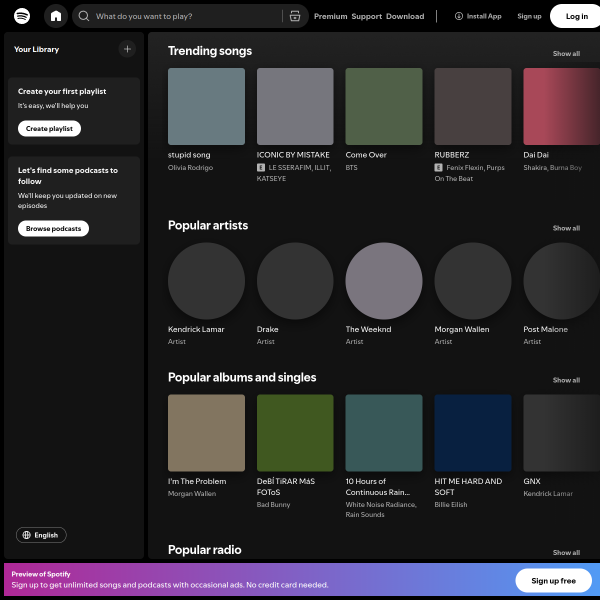600x600 pixels.
Task: Open 10 Hours of Continuous Rain cover
Action: pyautogui.click(x=384, y=433)
